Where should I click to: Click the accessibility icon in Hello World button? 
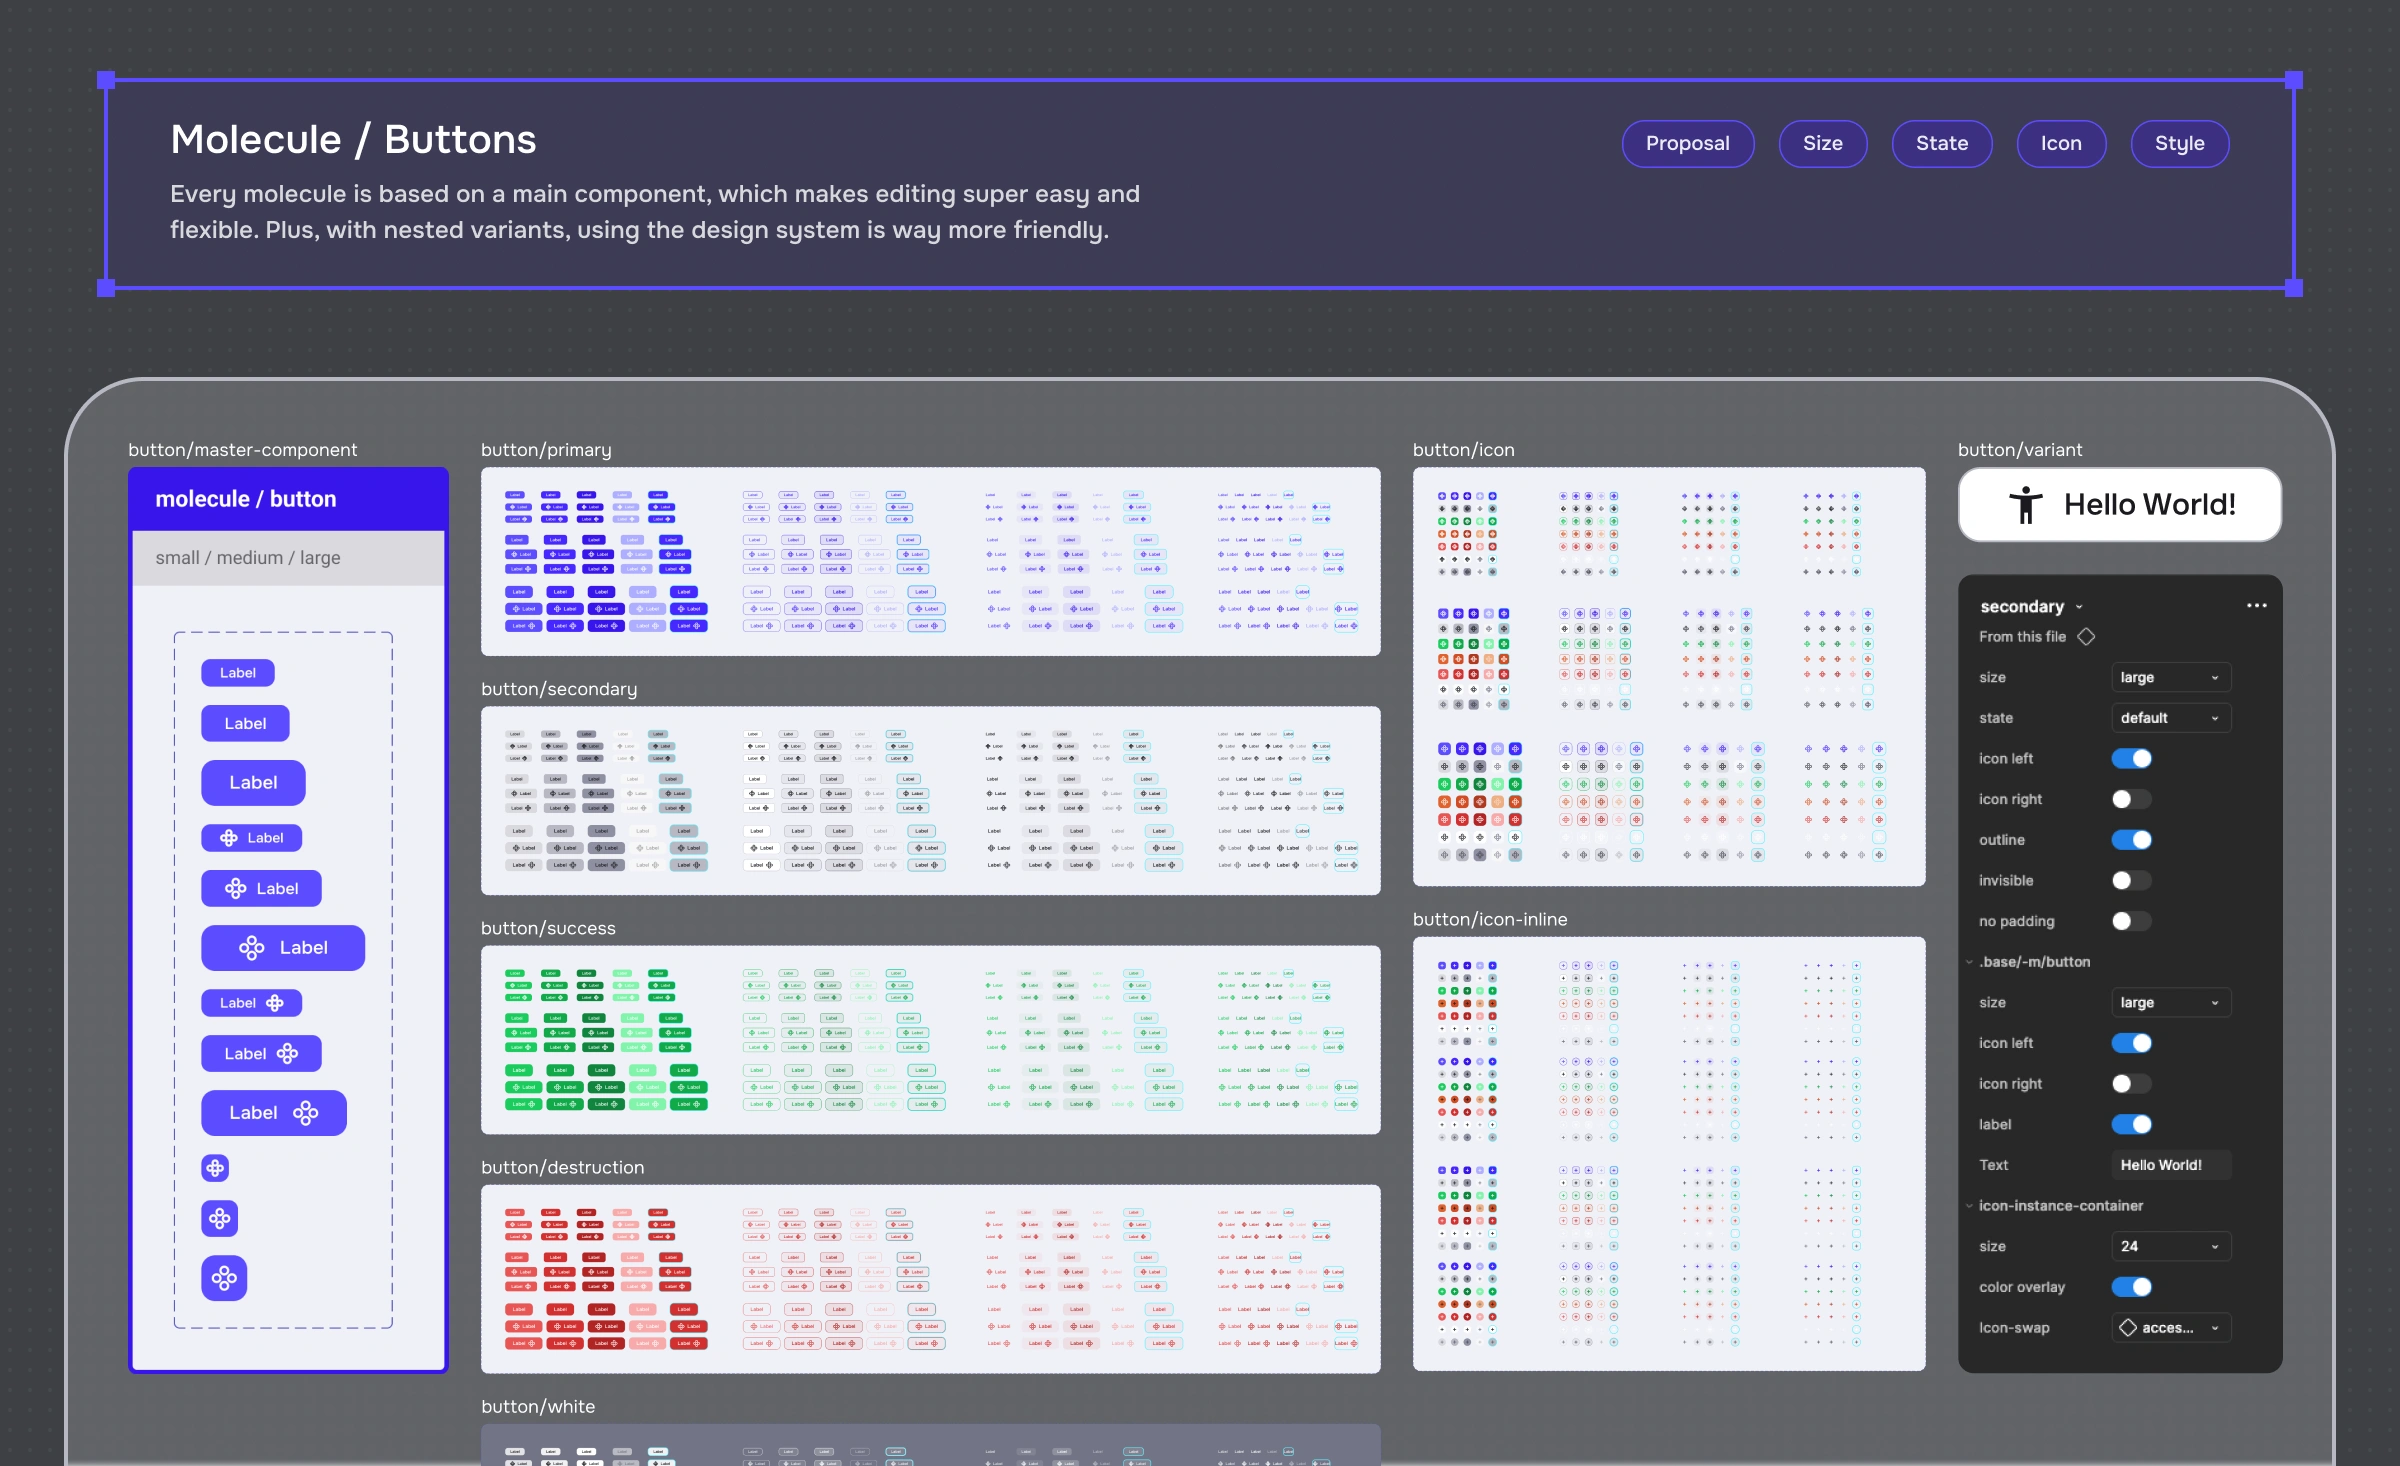pos(2025,505)
